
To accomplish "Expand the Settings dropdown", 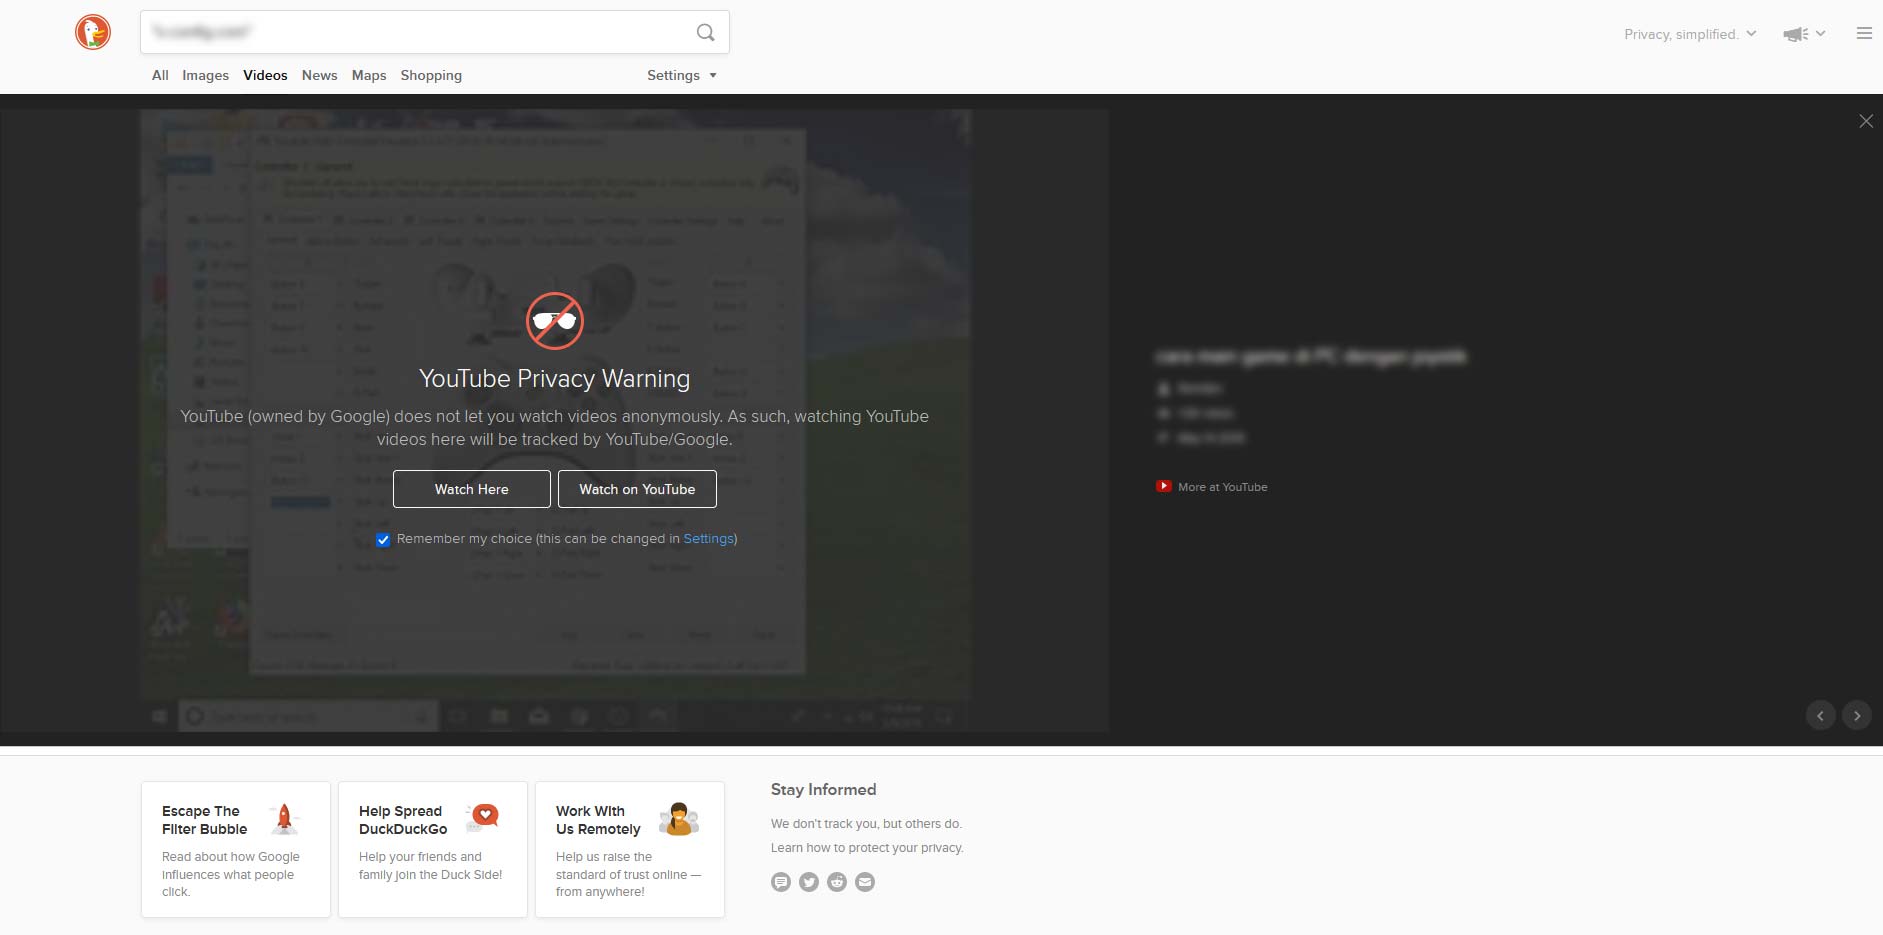I will point(681,75).
